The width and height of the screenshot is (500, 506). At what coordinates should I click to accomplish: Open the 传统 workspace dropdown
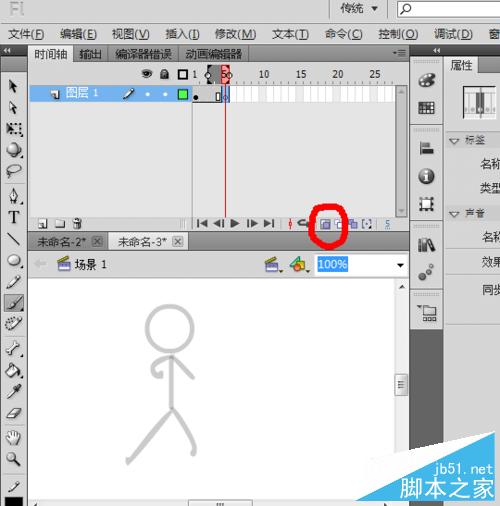[x=358, y=8]
